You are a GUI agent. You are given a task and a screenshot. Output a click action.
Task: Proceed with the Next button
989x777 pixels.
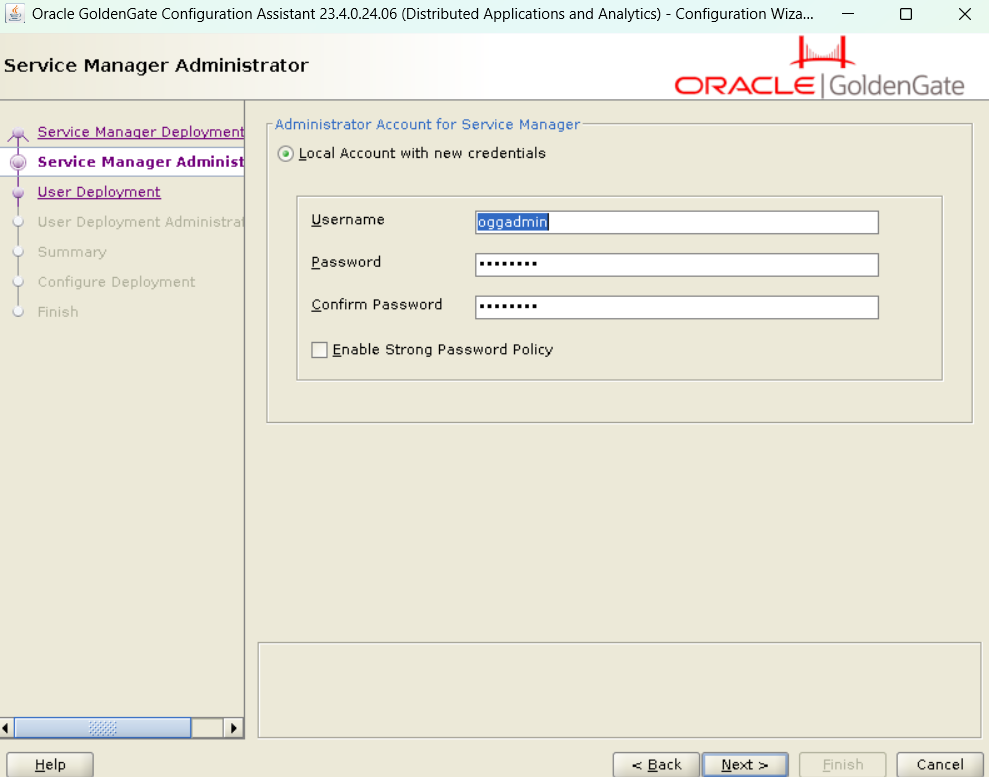tap(745, 764)
